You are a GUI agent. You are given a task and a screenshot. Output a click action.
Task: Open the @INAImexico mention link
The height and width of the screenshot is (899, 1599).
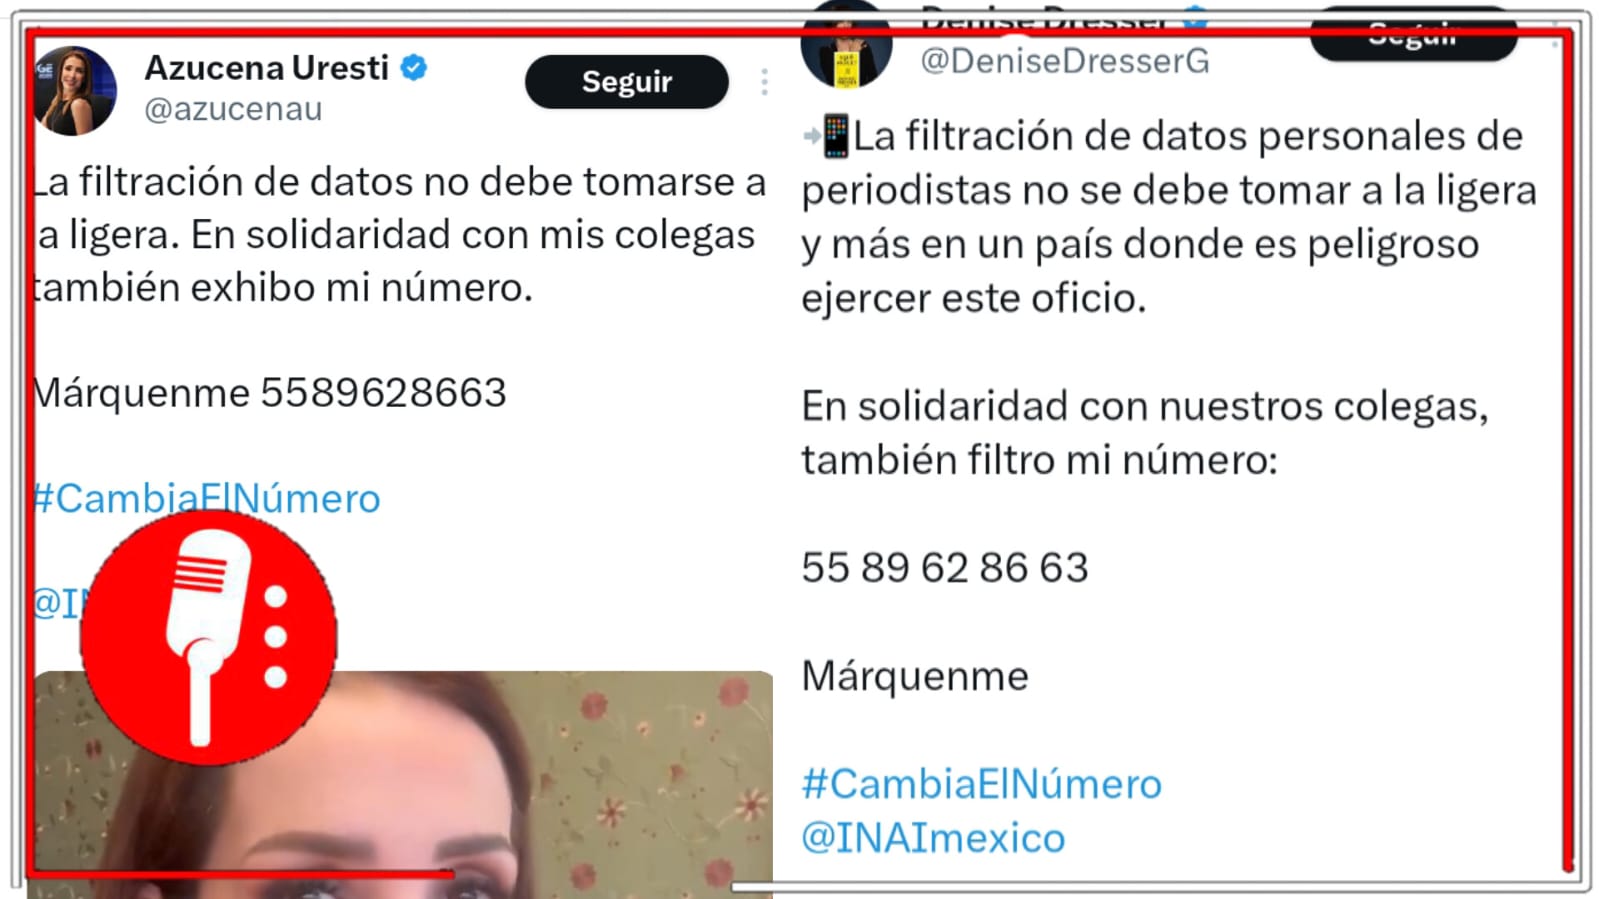pyautogui.click(x=933, y=838)
